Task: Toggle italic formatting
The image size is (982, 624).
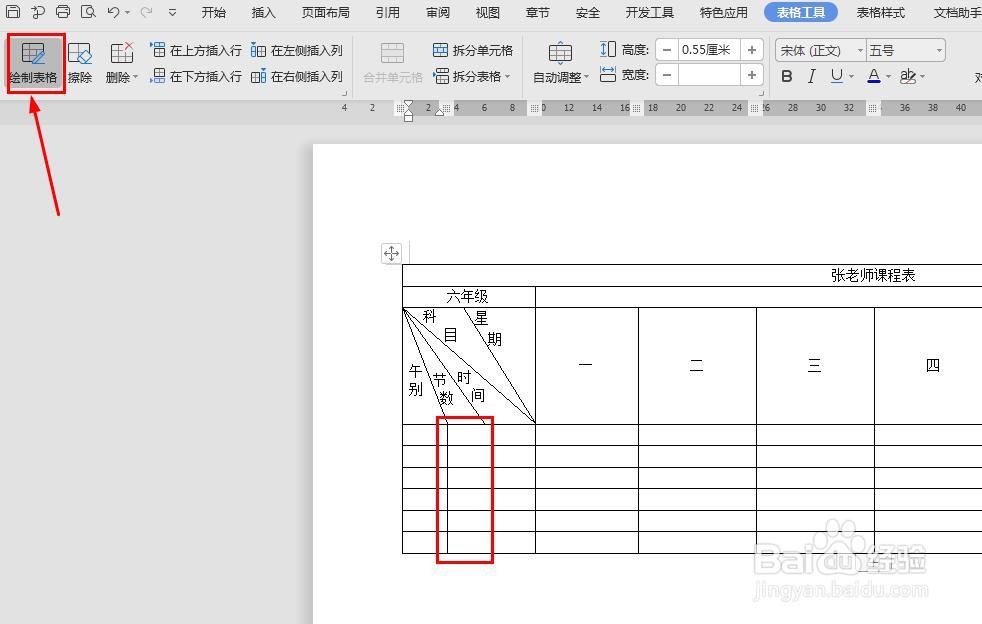Action: coord(812,76)
